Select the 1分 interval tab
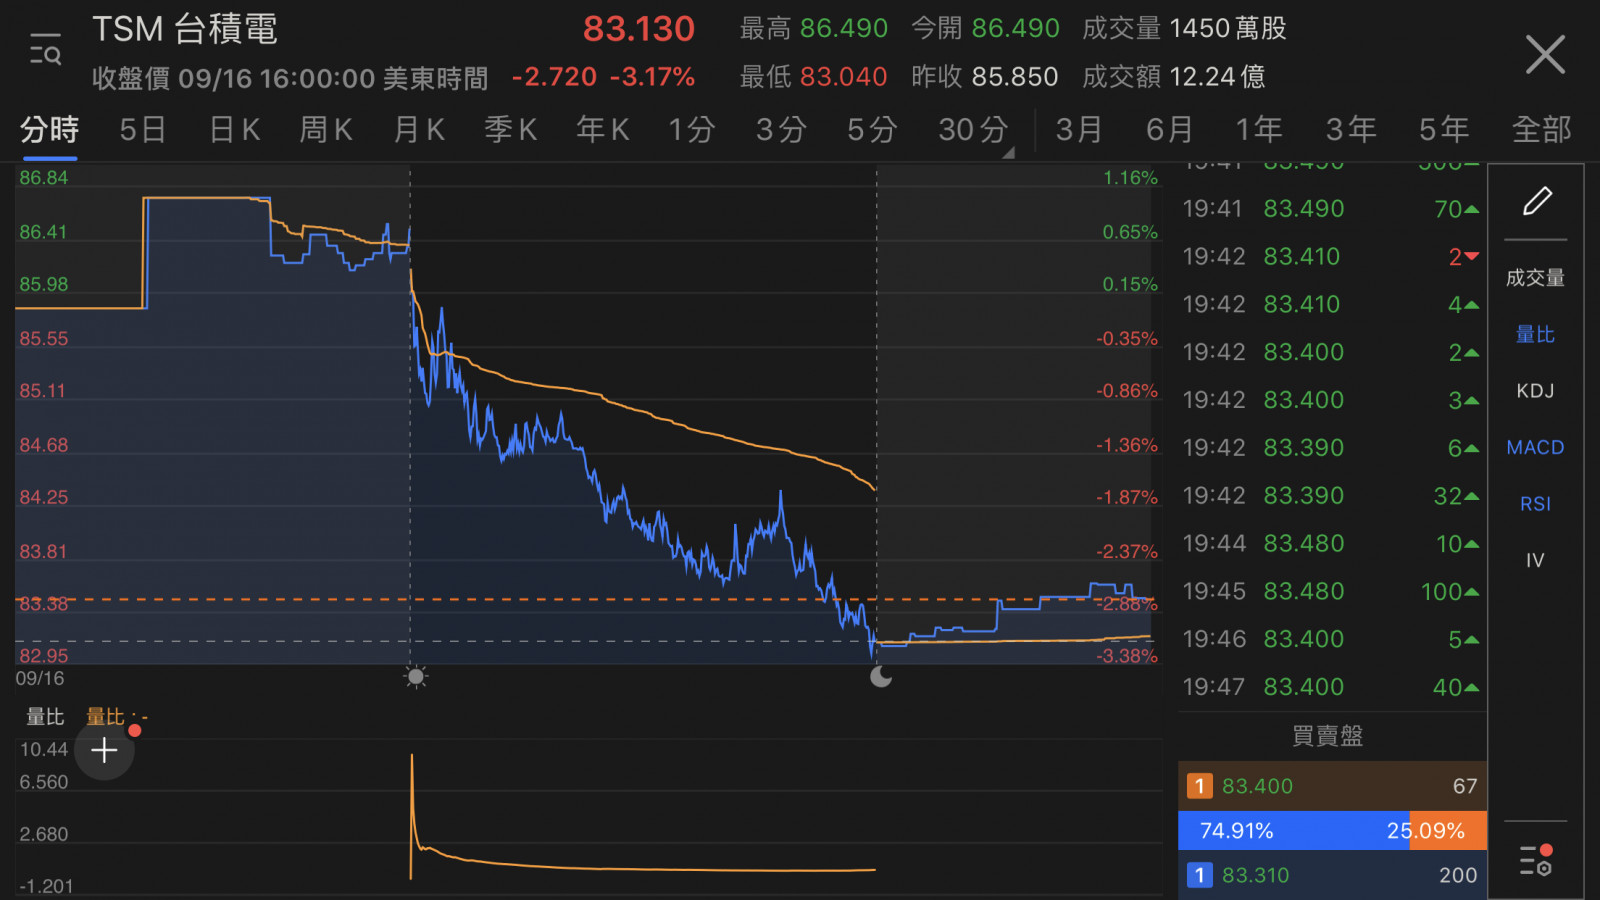Viewport: 1600px width, 900px height. [692, 130]
